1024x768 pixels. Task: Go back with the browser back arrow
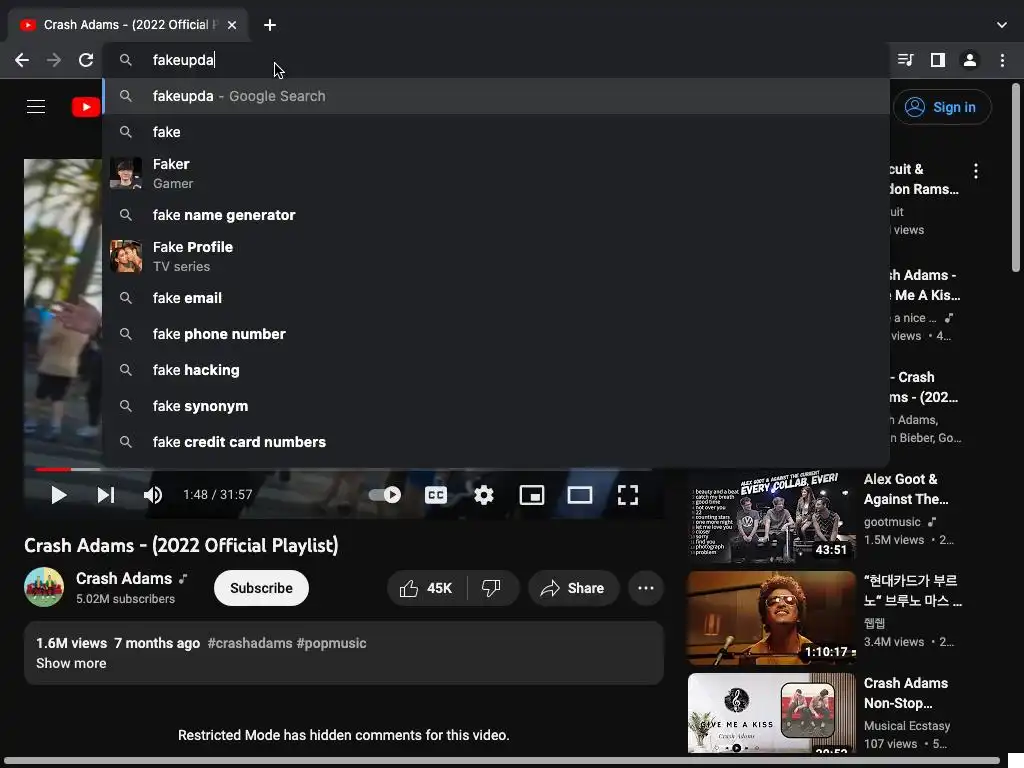22,60
